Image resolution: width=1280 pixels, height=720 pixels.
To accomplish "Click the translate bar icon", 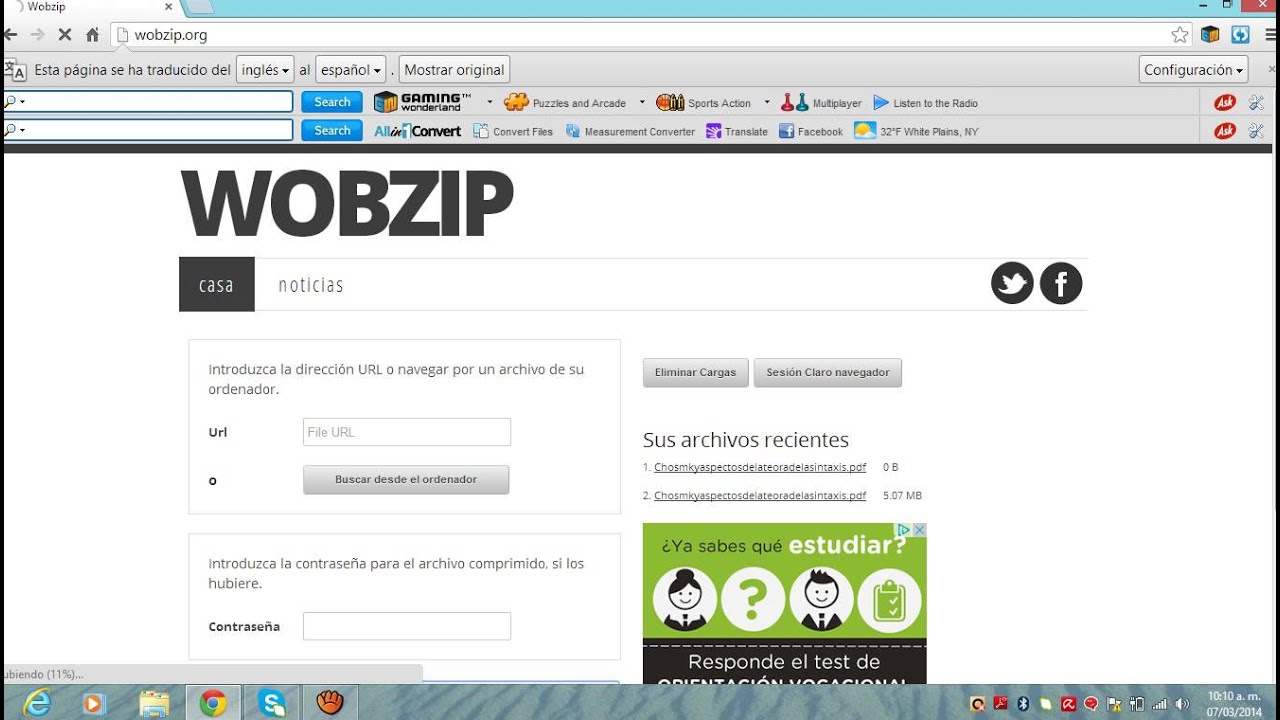I will click(15, 70).
